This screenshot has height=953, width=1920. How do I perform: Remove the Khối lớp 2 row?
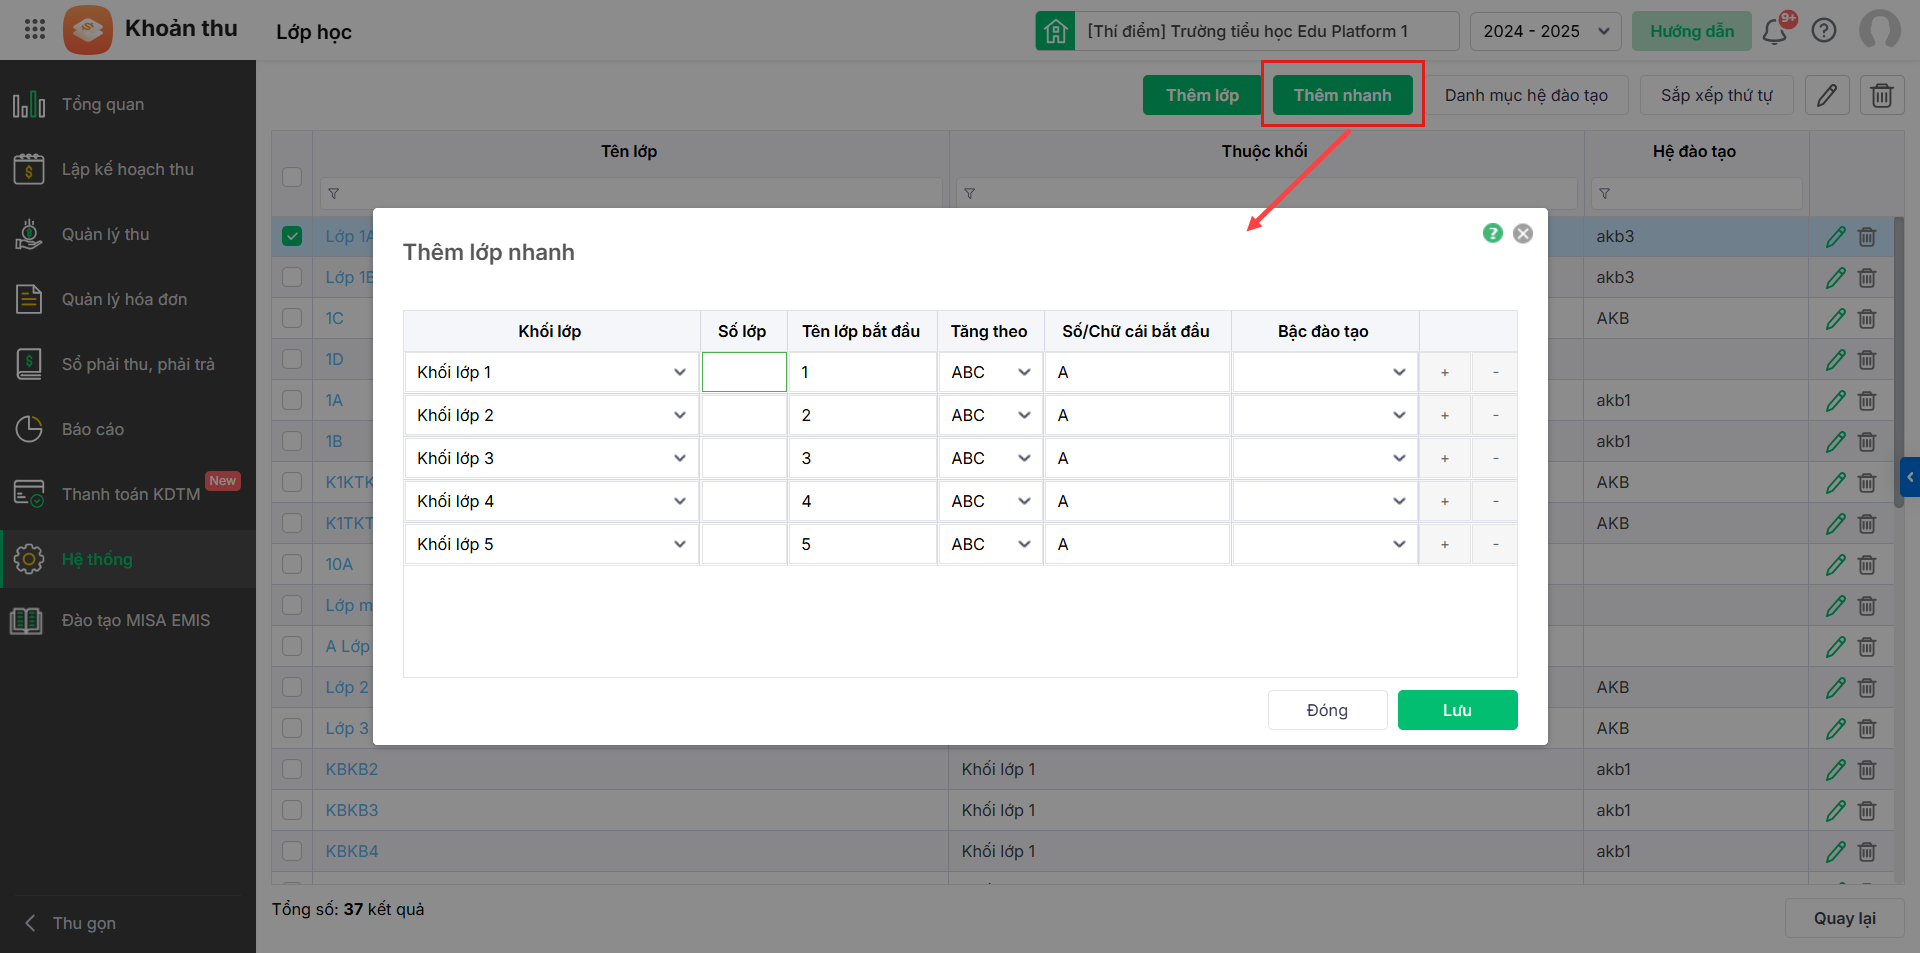coord(1495,415)
